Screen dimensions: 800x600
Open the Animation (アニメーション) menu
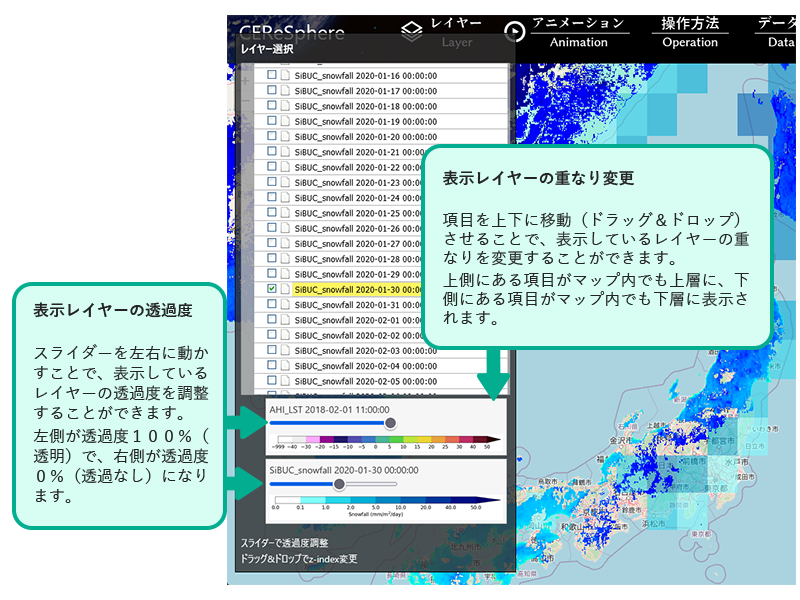point(579,32)
